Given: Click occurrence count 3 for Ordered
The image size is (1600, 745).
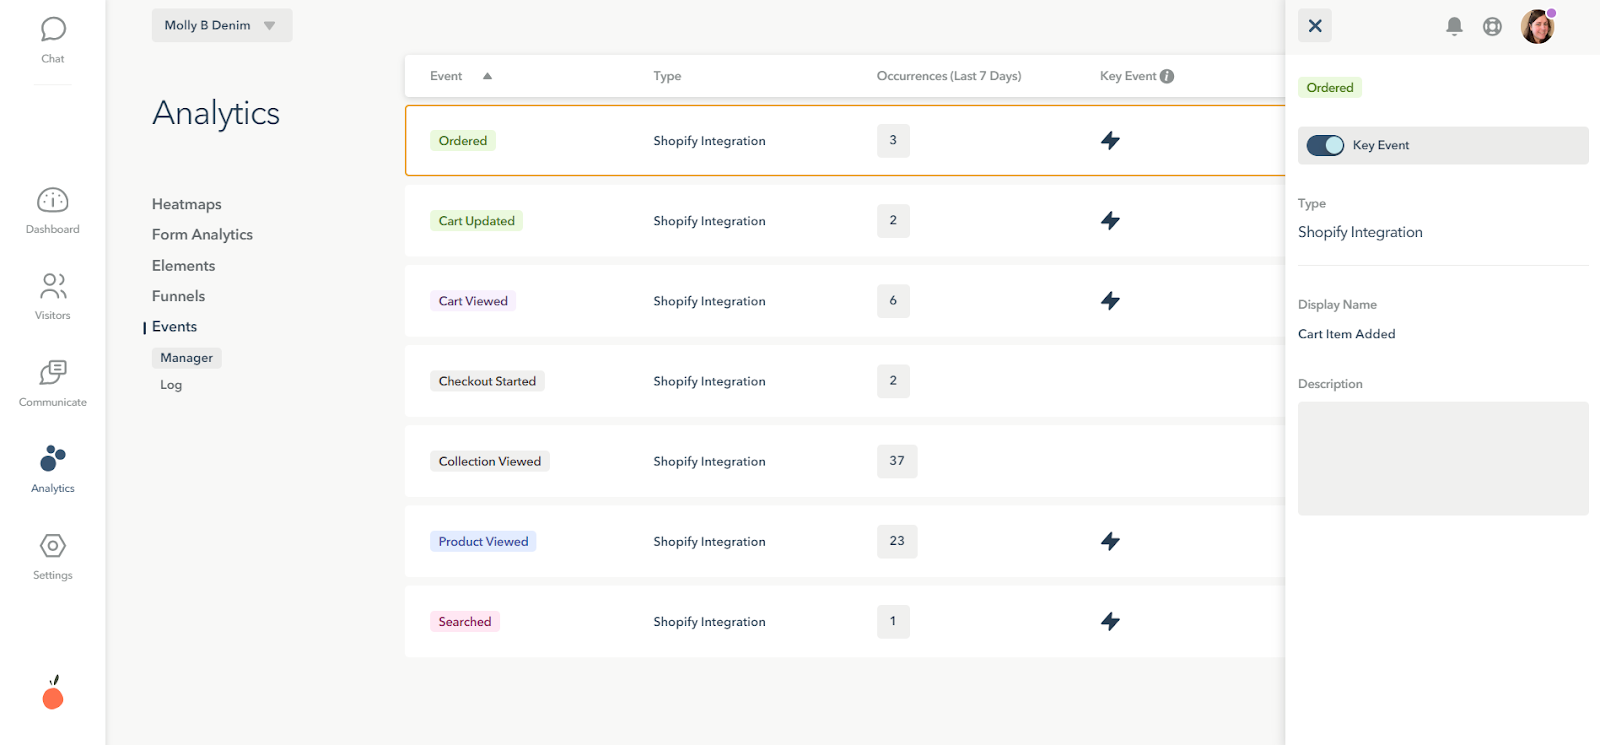Looking at the screenshot, I should [893, 140].
